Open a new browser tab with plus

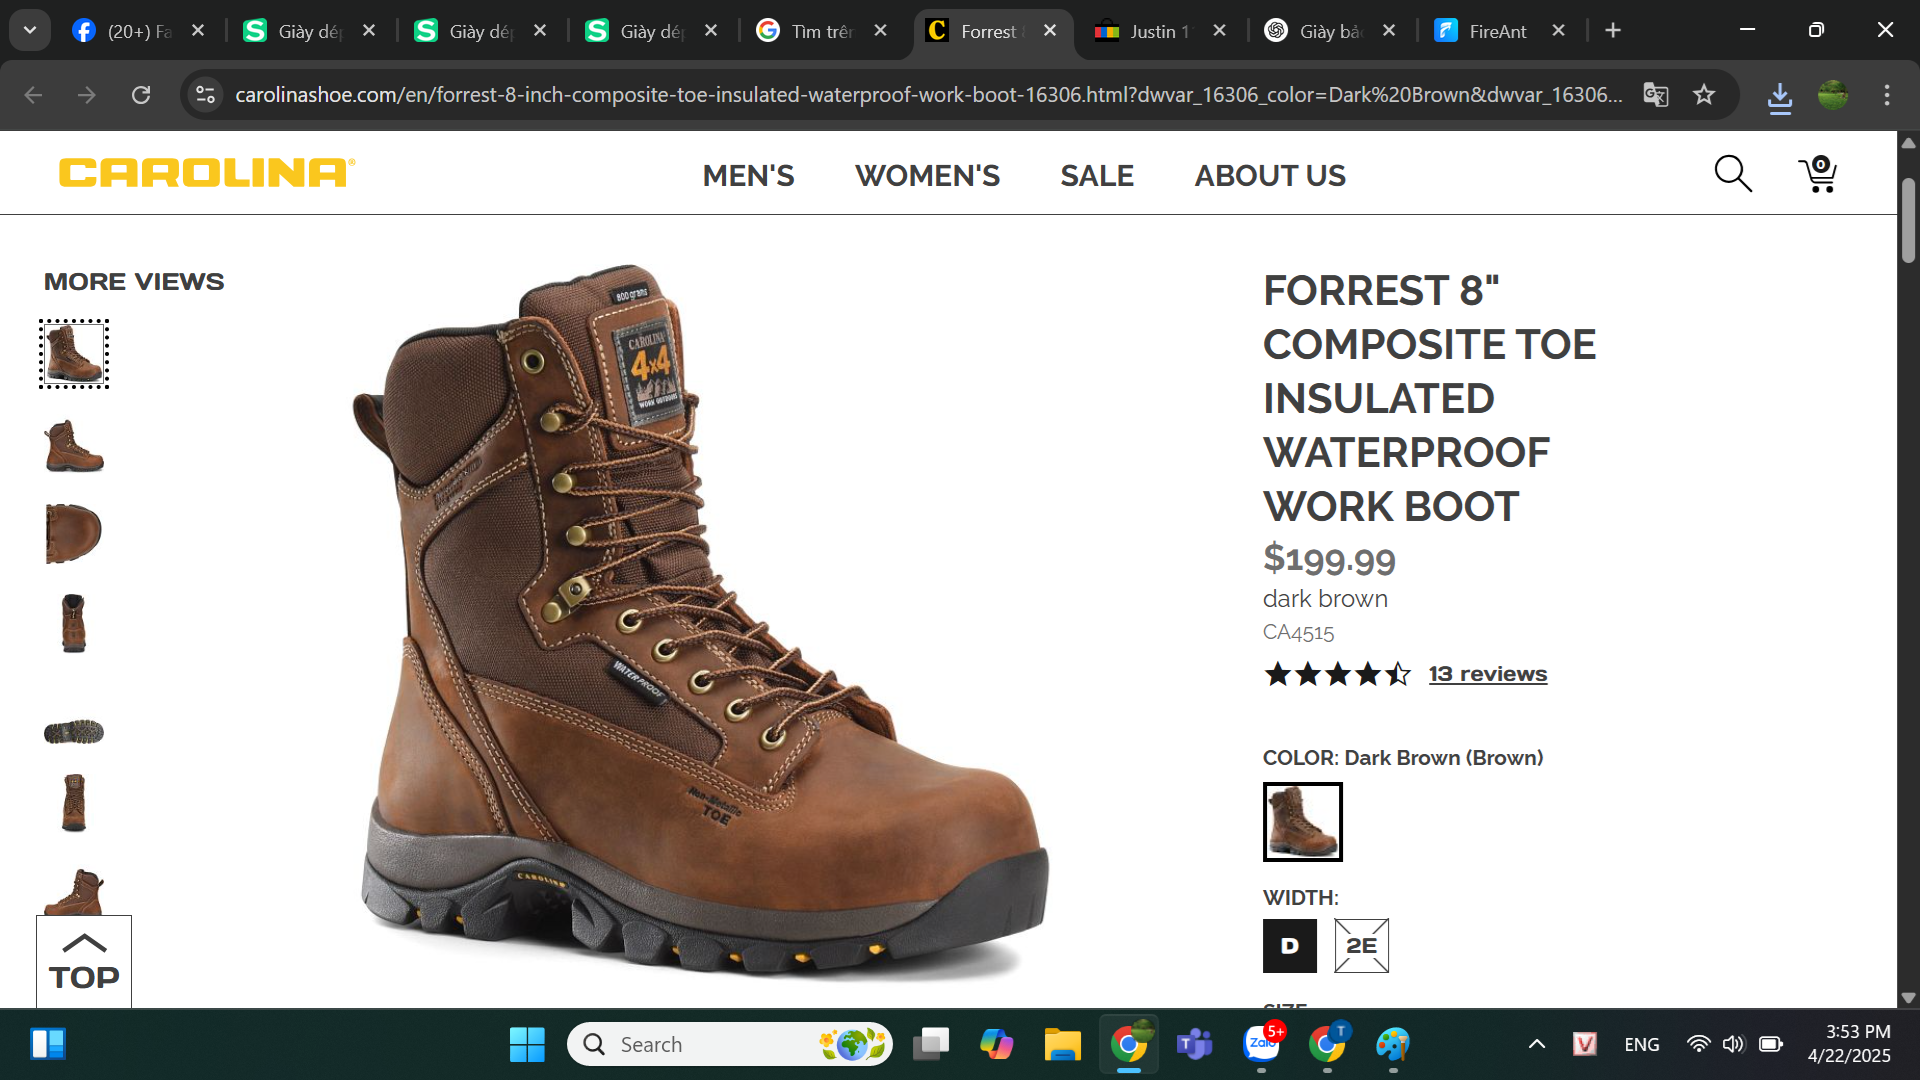click(1613, 31)
